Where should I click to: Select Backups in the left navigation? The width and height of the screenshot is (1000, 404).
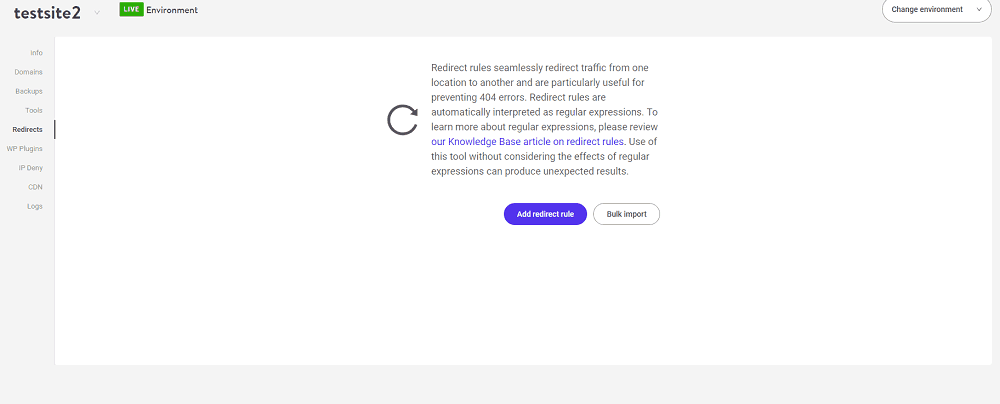pos(29,91)
